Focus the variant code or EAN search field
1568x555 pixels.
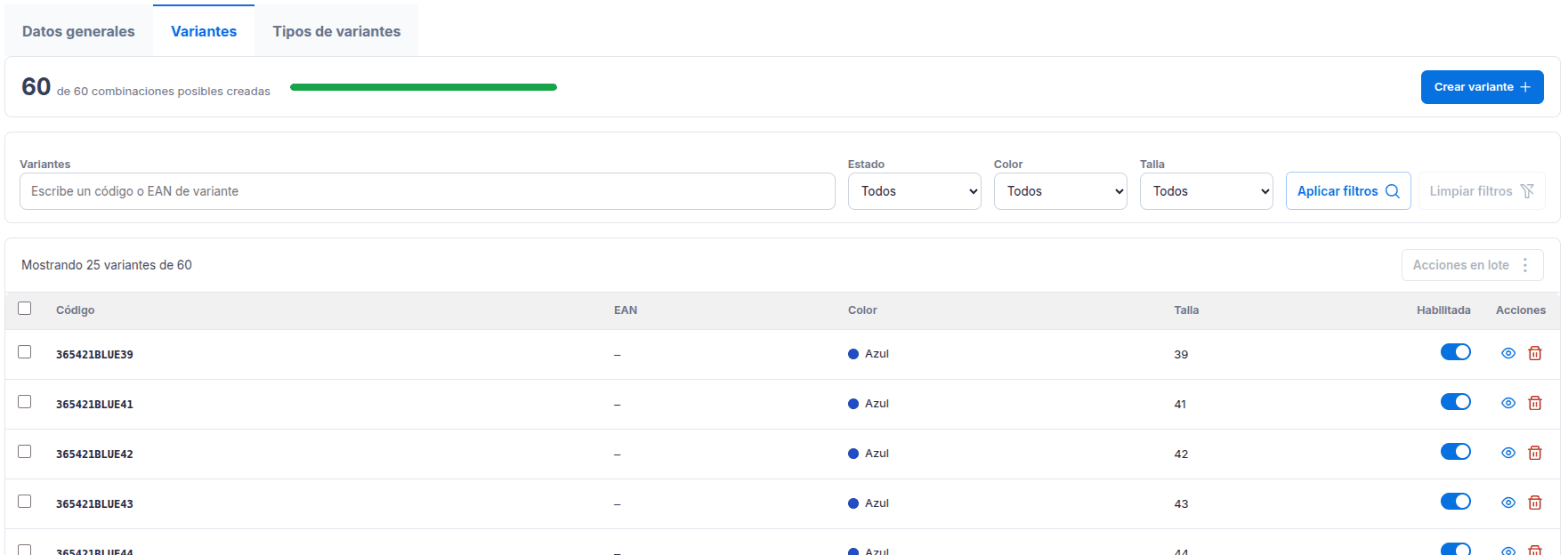pyautogui.click(x=427, y=191)
